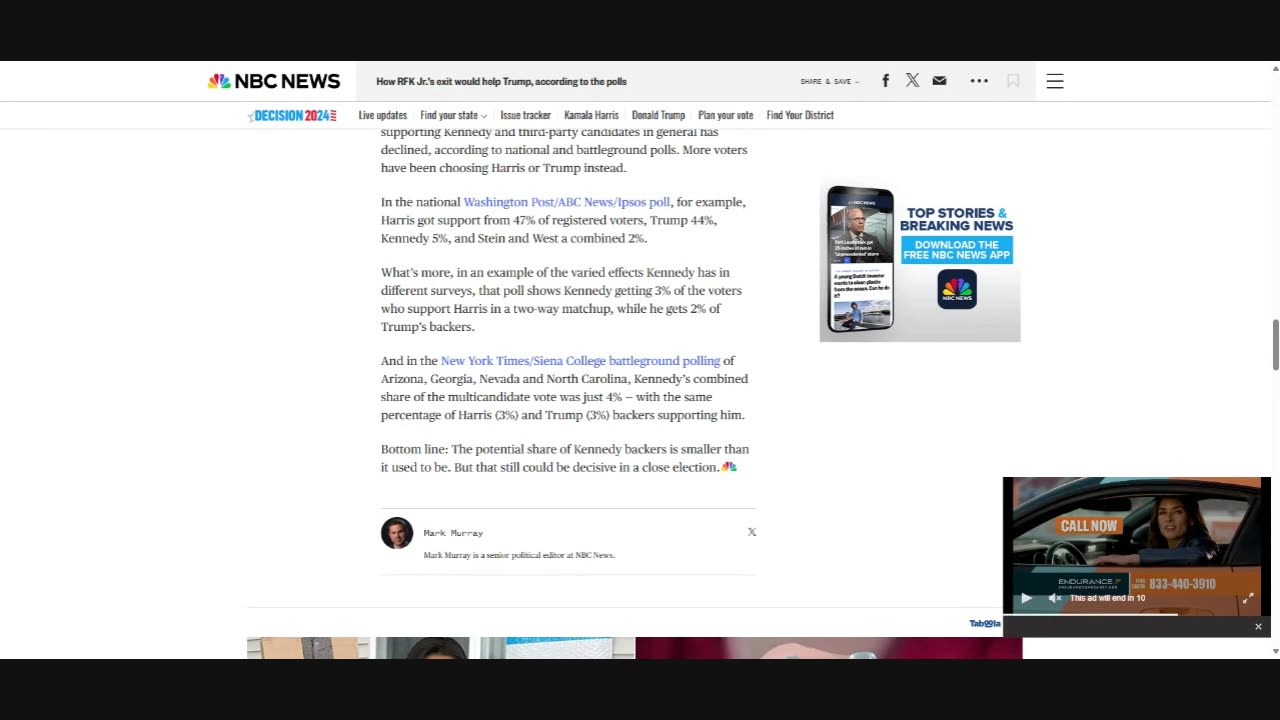Click Mark Murray's author photo
1280x720 pixels.
point(397,533)
